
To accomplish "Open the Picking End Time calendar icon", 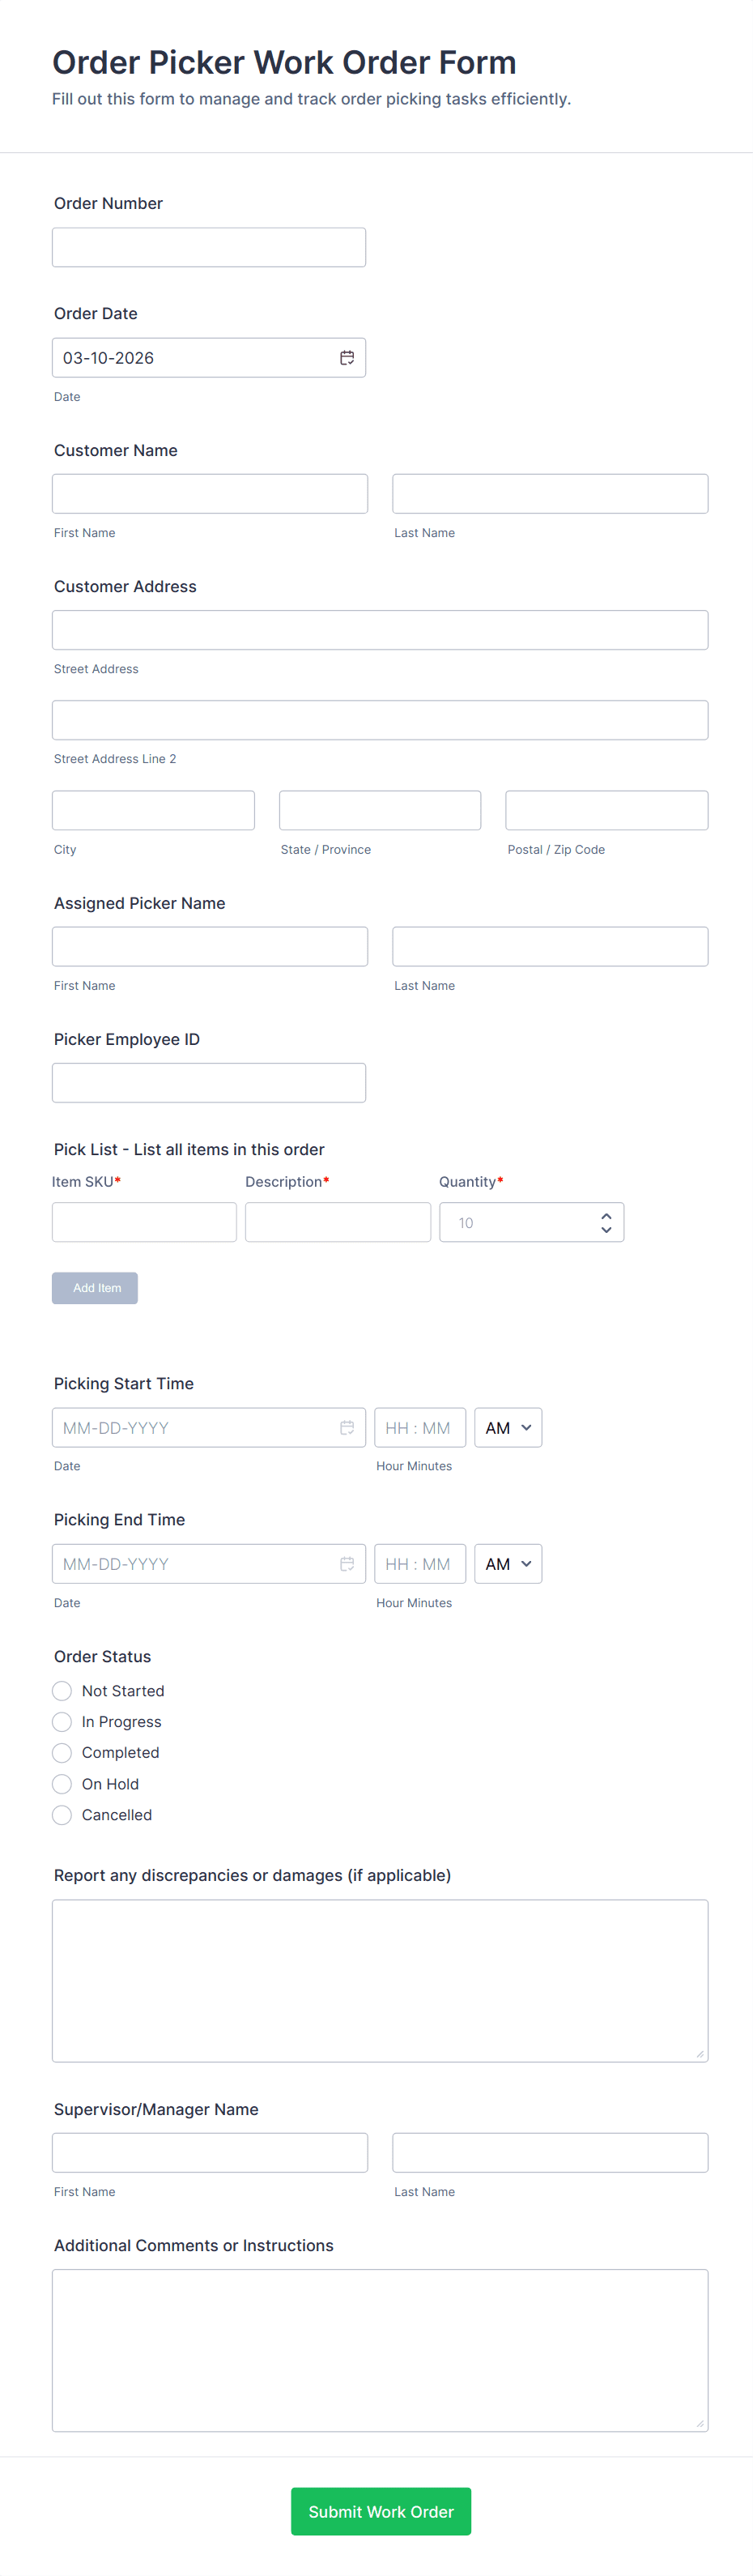I will (x=347, y=1564).
